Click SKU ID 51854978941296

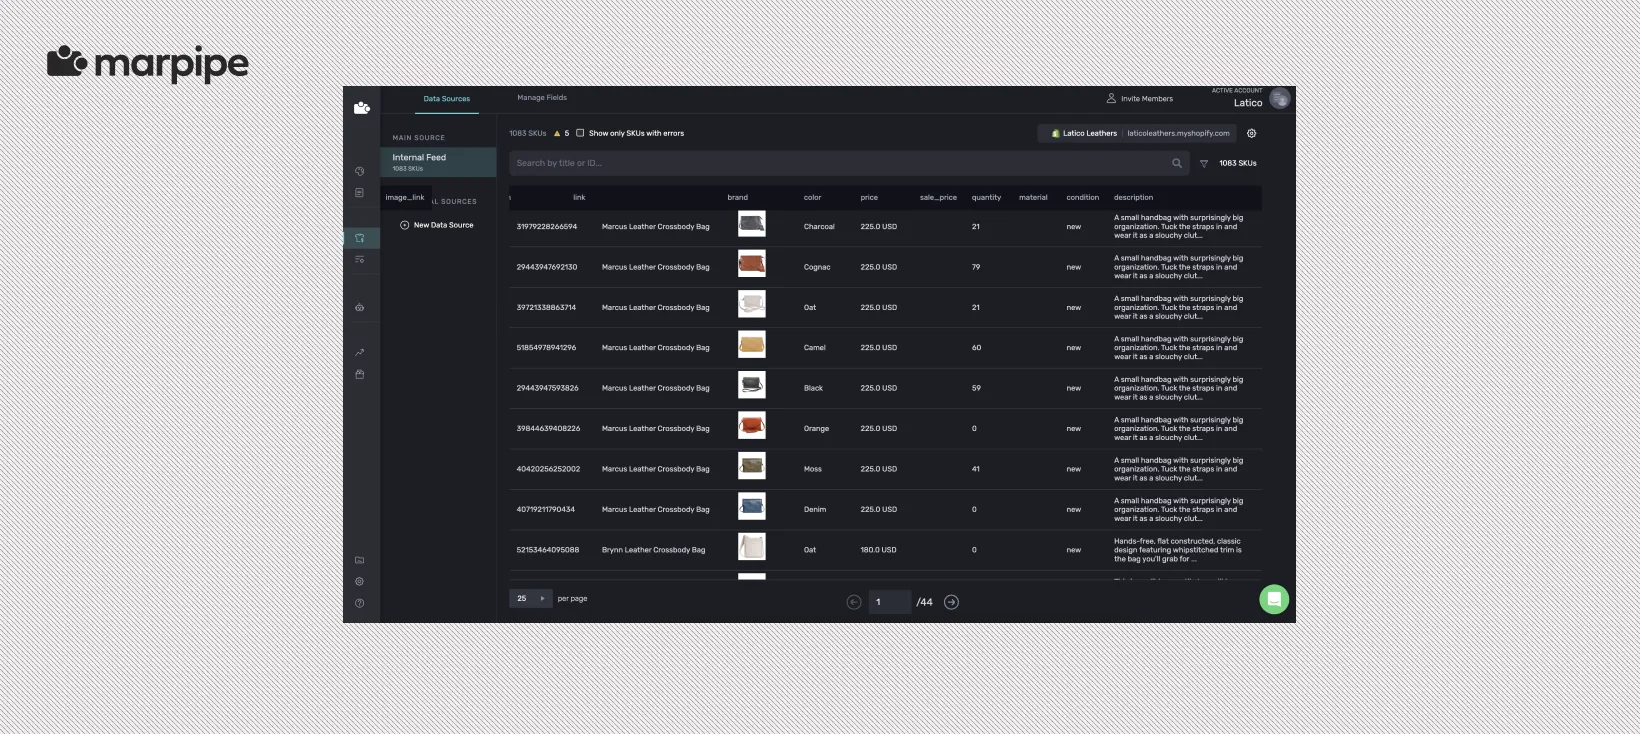tap(546, 348)
